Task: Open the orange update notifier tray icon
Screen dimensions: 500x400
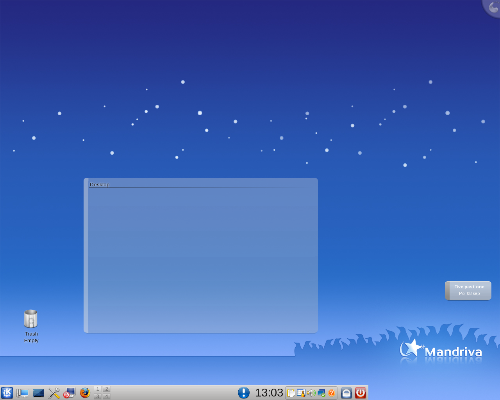Action: click(331, 393)
